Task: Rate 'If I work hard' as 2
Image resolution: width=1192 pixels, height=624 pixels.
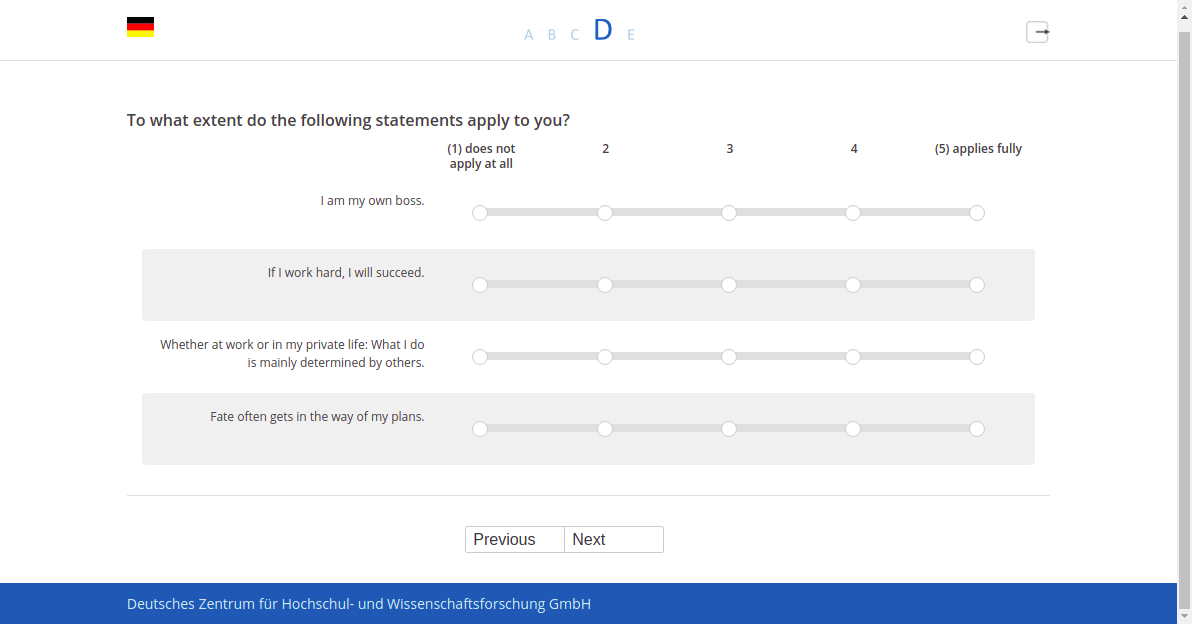Action: point(604,285)
